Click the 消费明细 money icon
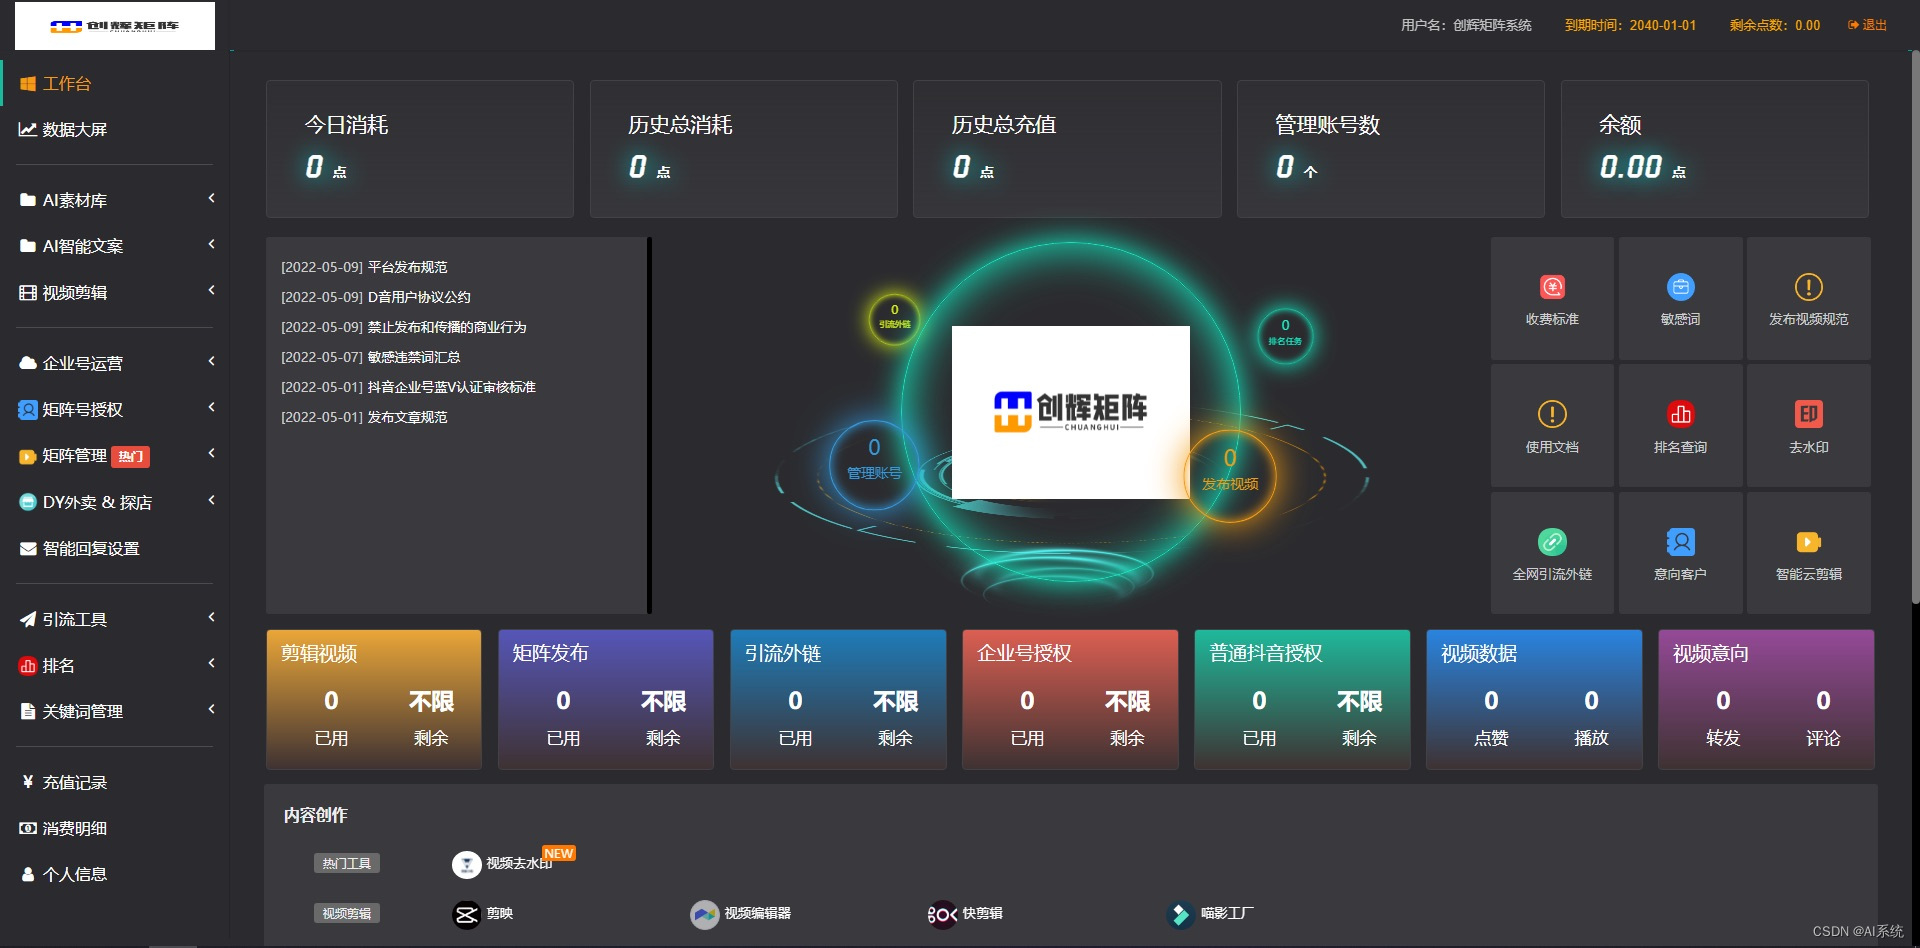The width and height of the screenshot is (1920, 948). 28,828
